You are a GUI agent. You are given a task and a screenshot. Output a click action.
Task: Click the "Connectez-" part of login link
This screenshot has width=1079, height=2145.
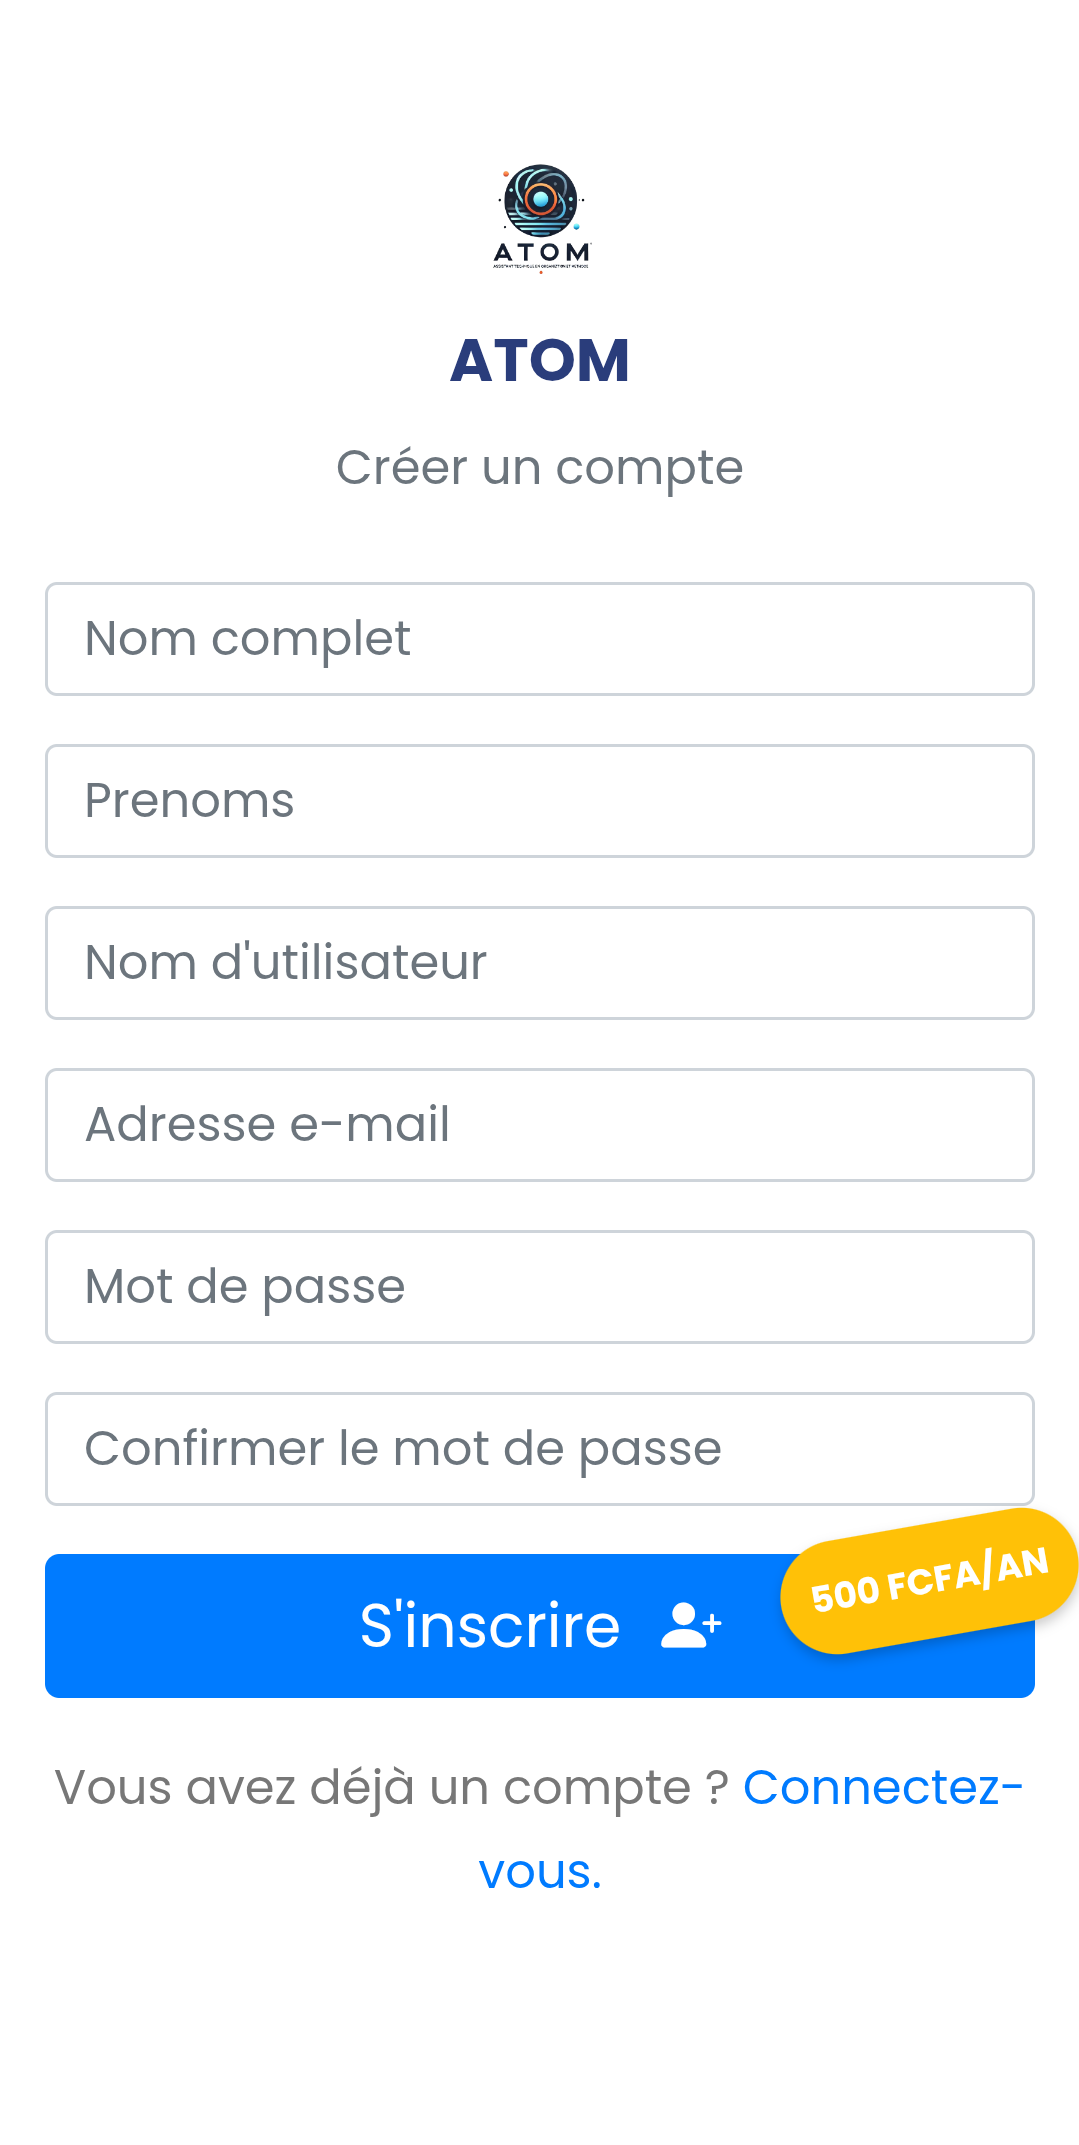pos(882,1788)
